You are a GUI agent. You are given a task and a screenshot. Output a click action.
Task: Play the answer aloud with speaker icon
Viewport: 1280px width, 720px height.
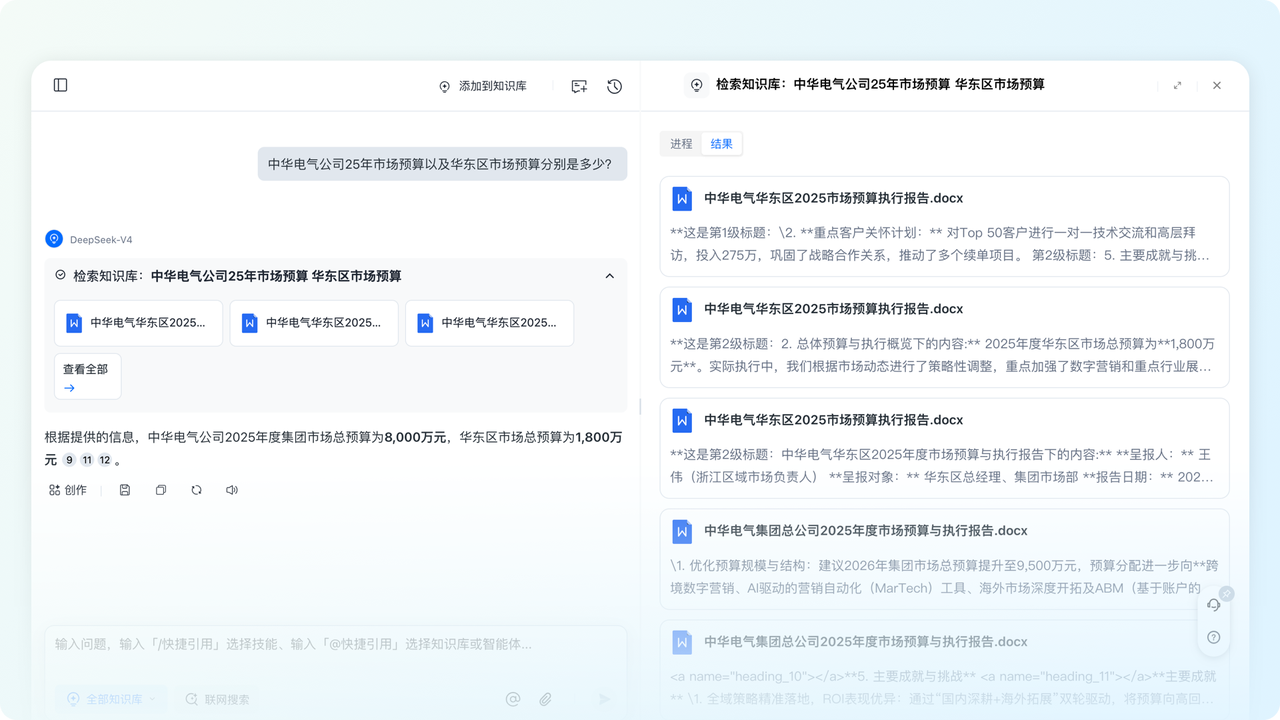232,490
